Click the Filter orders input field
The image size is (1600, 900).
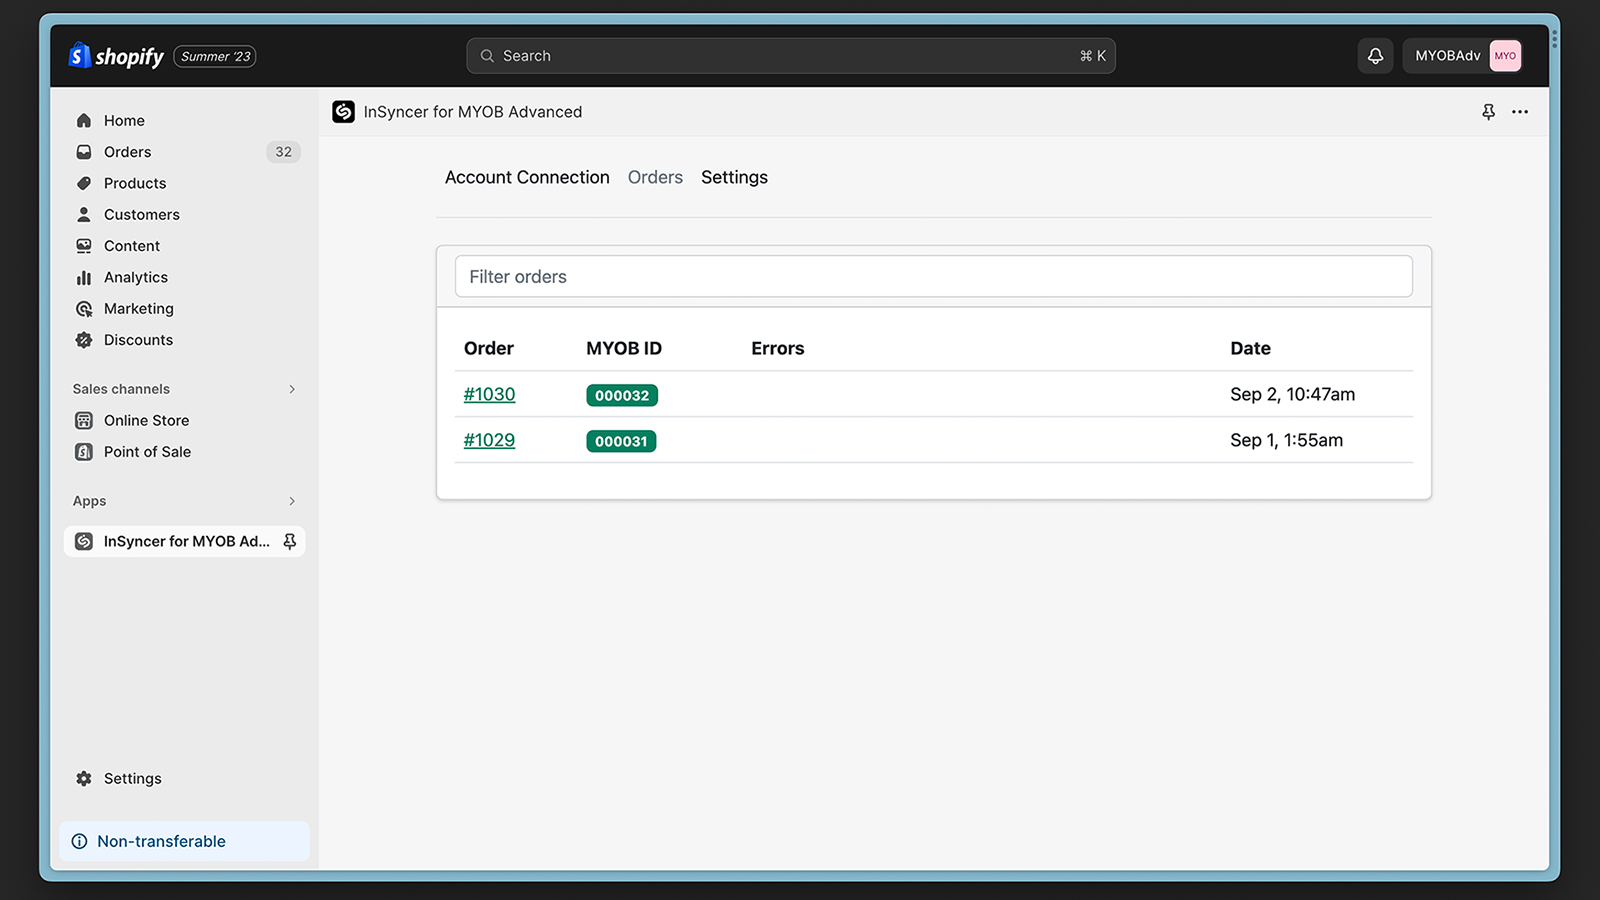click(x=933, y=276)
